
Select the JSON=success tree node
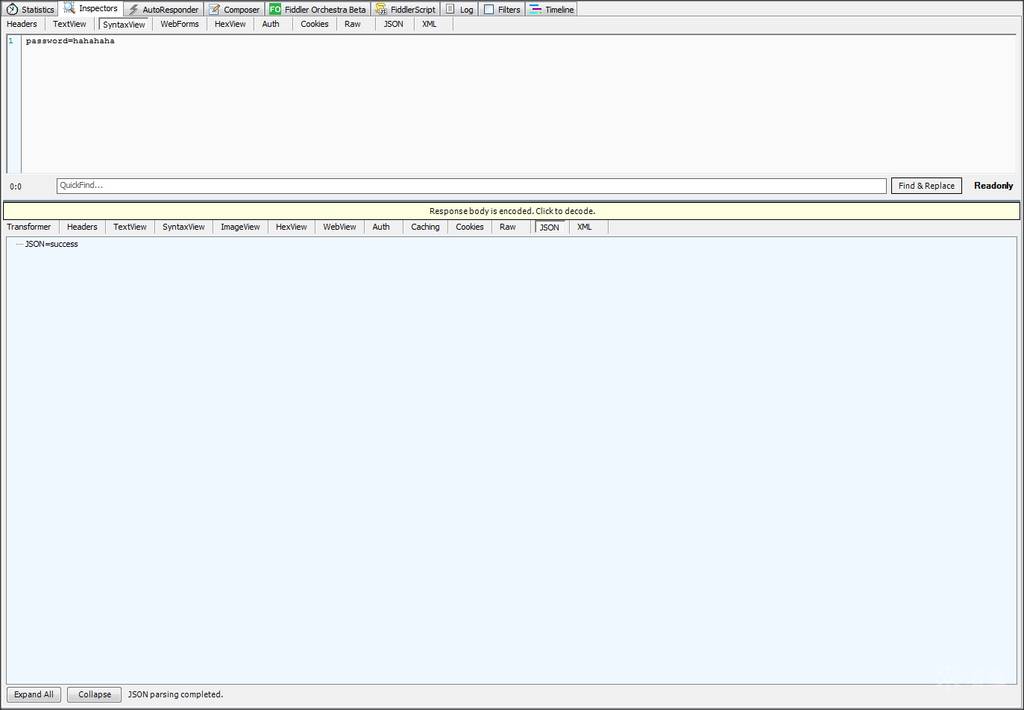[x=52, y=244]
